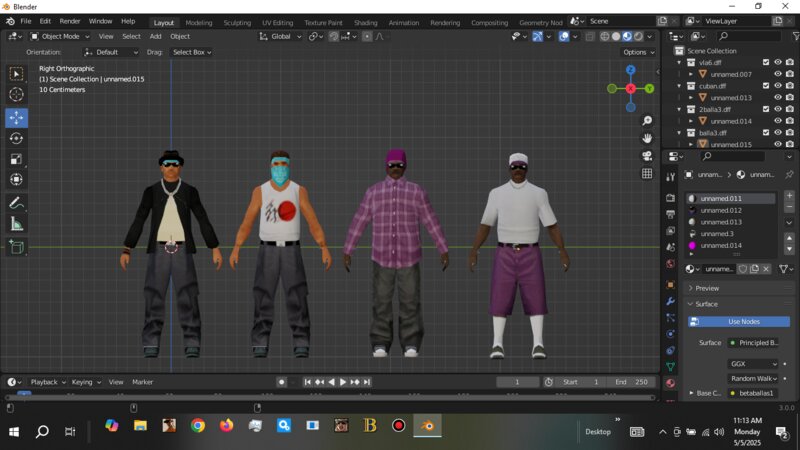The image size is (800, 450).
Task: Switch to wireframe viewport shading
Action: tap(605, 36)
